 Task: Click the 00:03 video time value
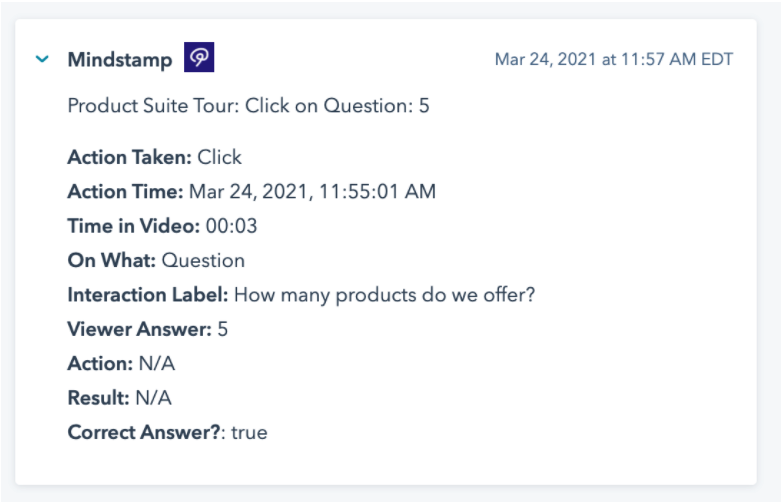[x=231, y=226]
